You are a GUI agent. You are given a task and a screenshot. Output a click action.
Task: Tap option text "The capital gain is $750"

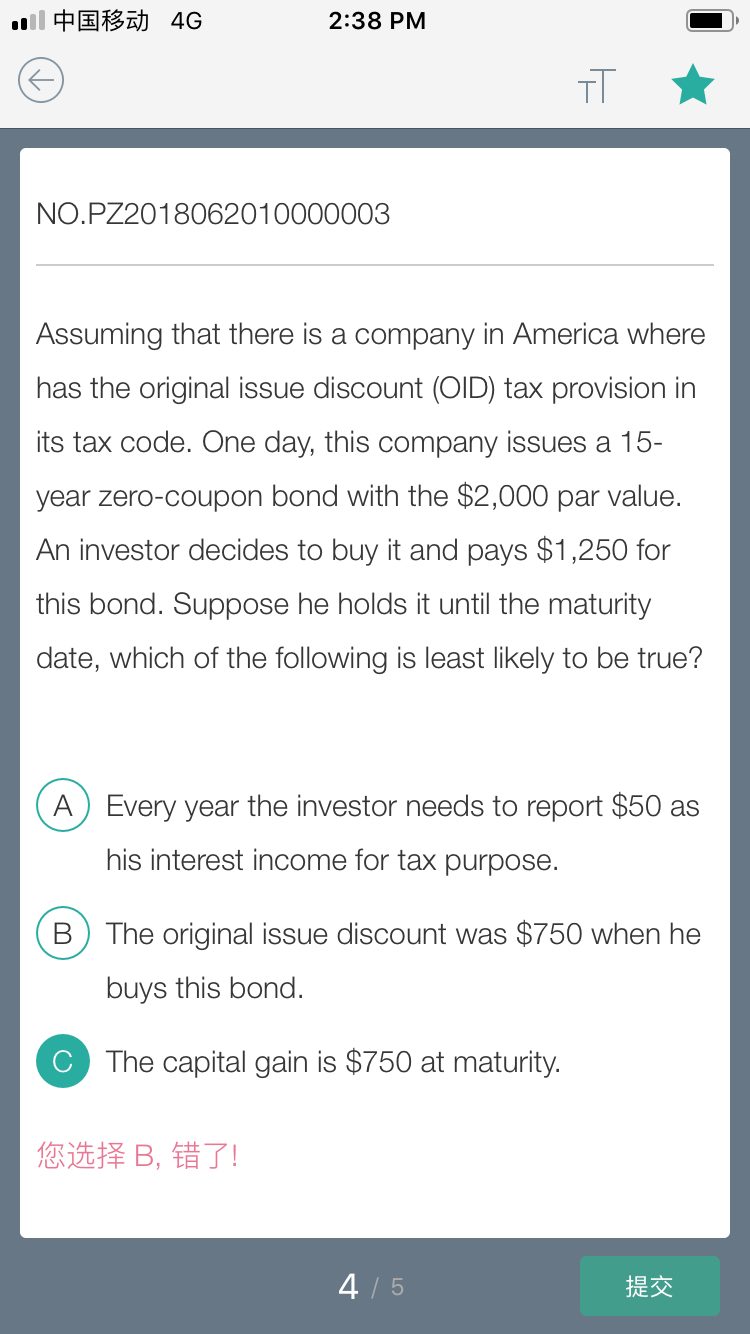coord(333,1062)
